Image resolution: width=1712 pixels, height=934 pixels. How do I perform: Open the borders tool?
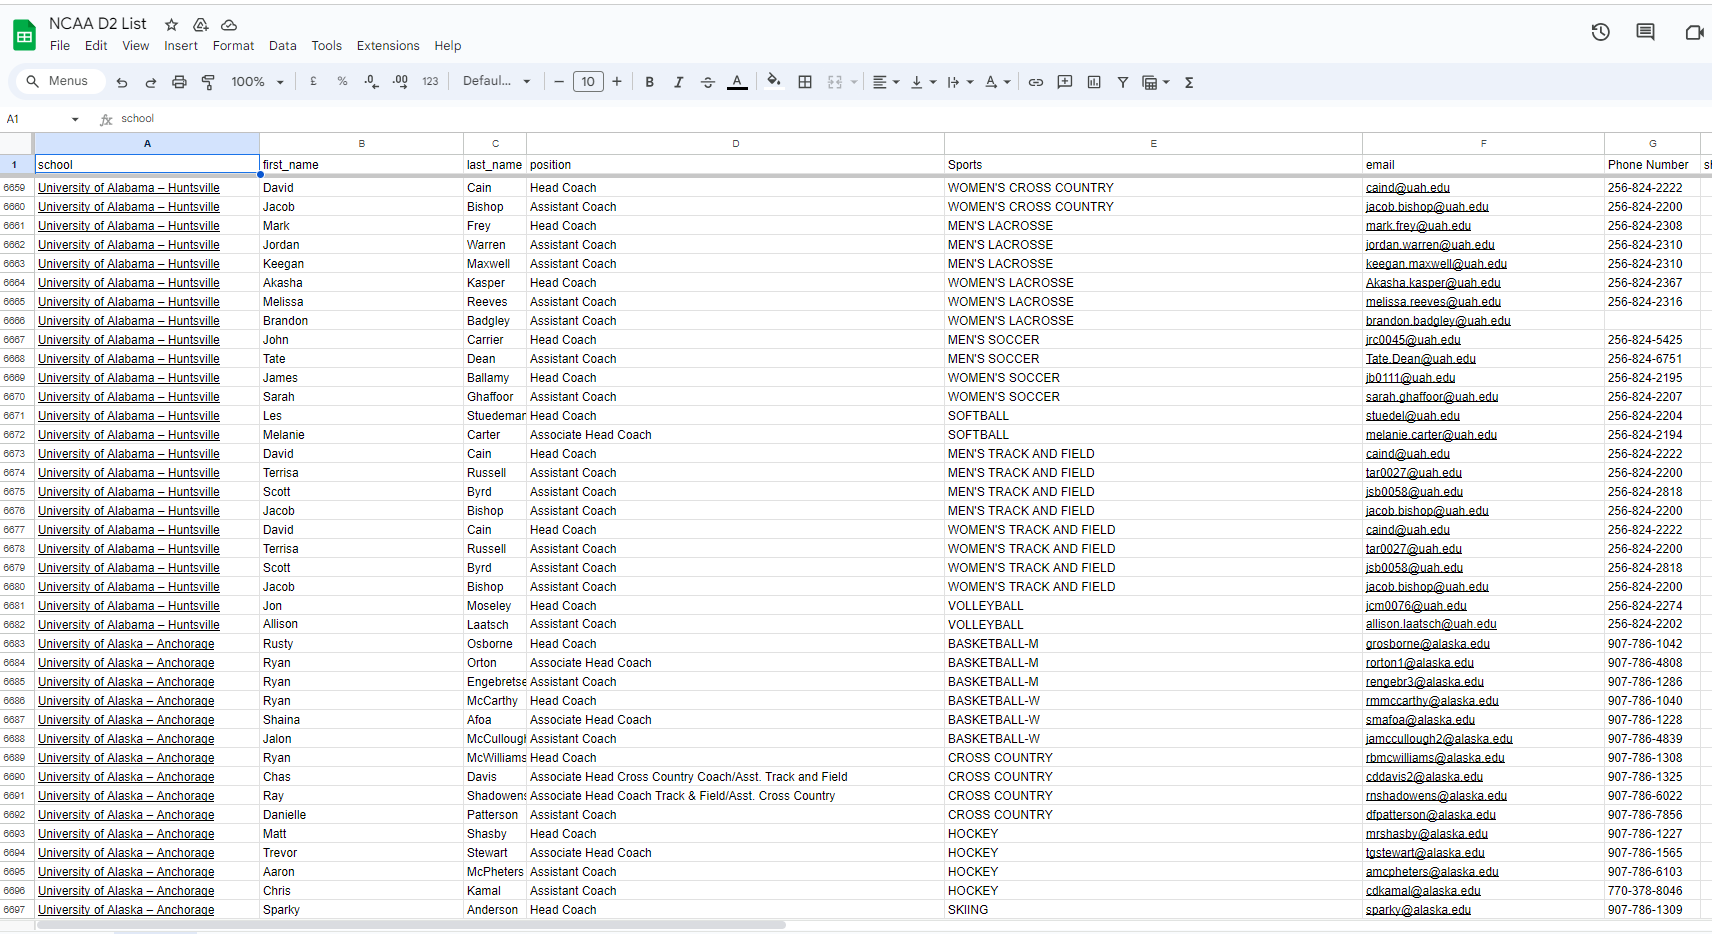point(805,82)
